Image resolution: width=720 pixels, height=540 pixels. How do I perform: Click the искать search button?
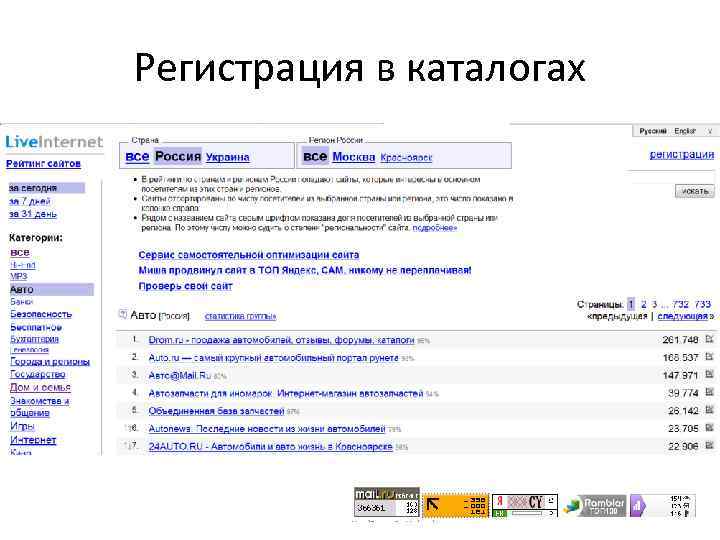[695, 191]
